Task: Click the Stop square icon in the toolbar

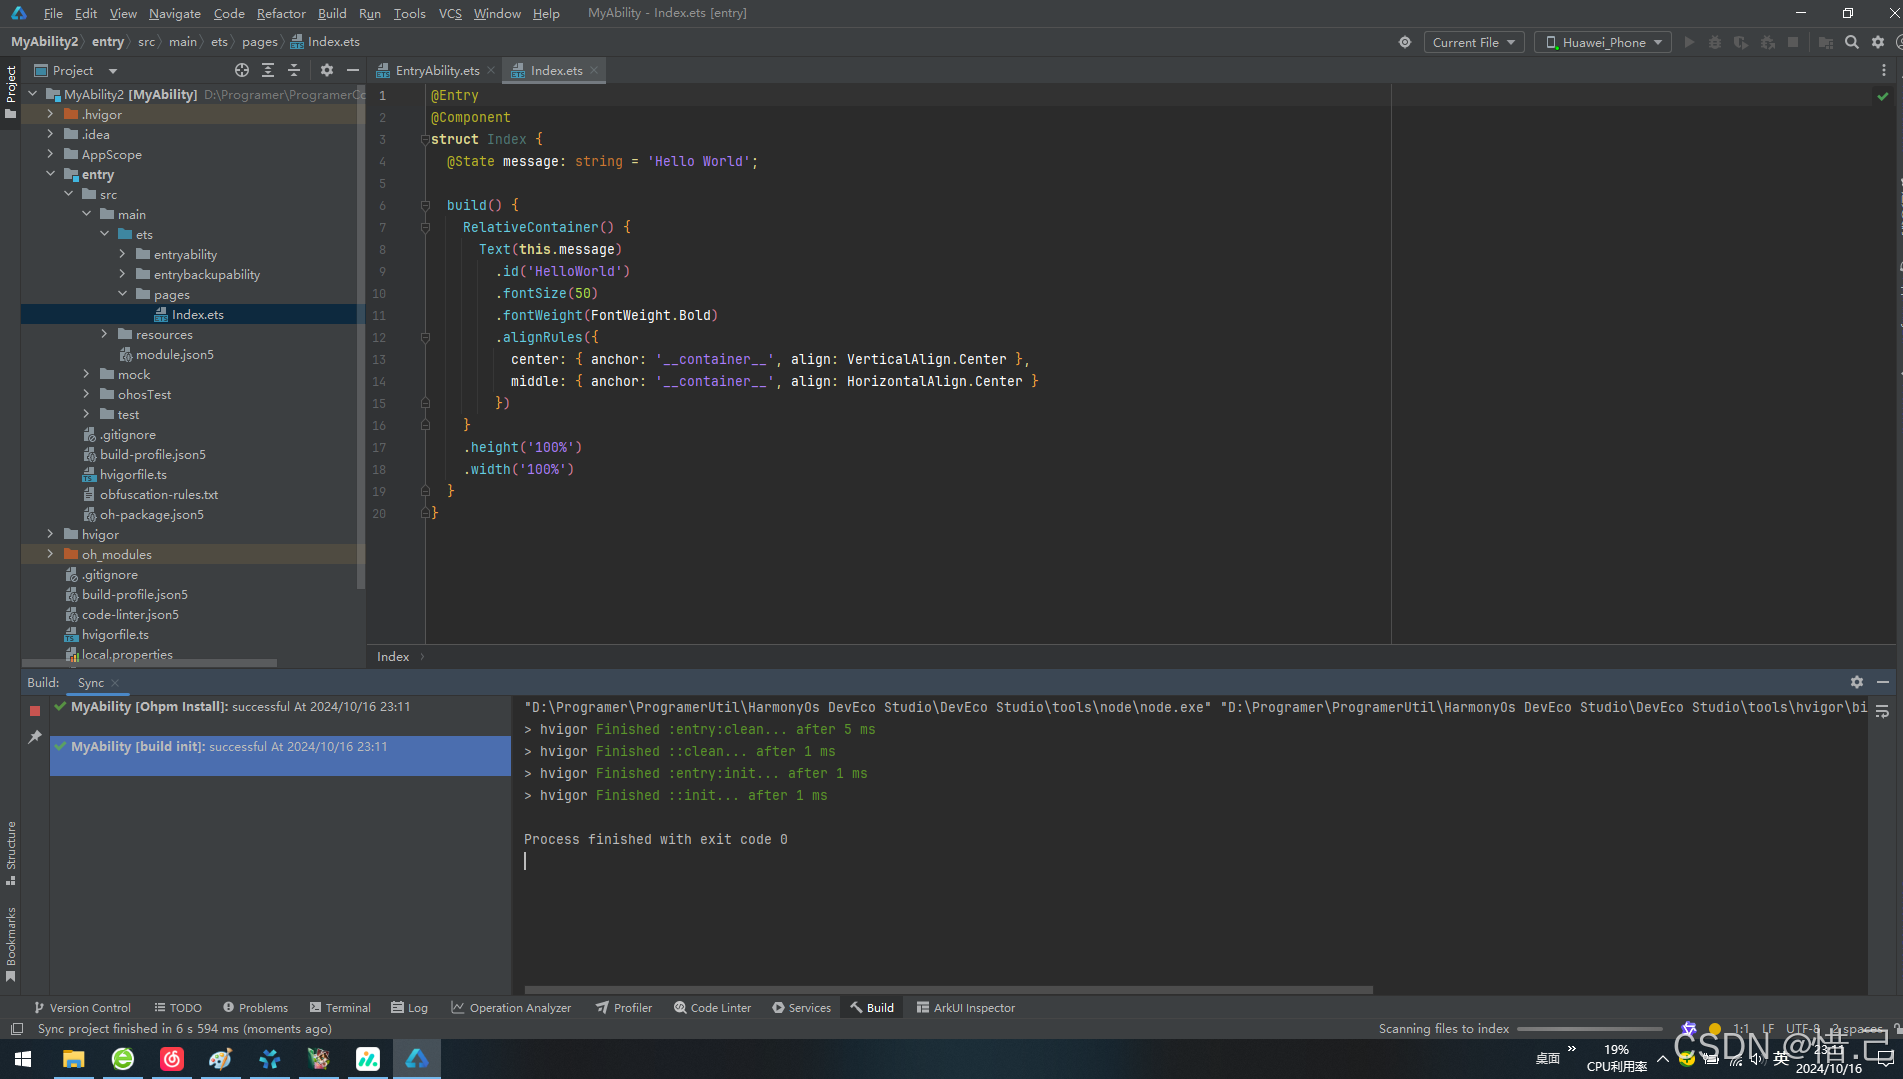Action: click(x=1793, y=42)
